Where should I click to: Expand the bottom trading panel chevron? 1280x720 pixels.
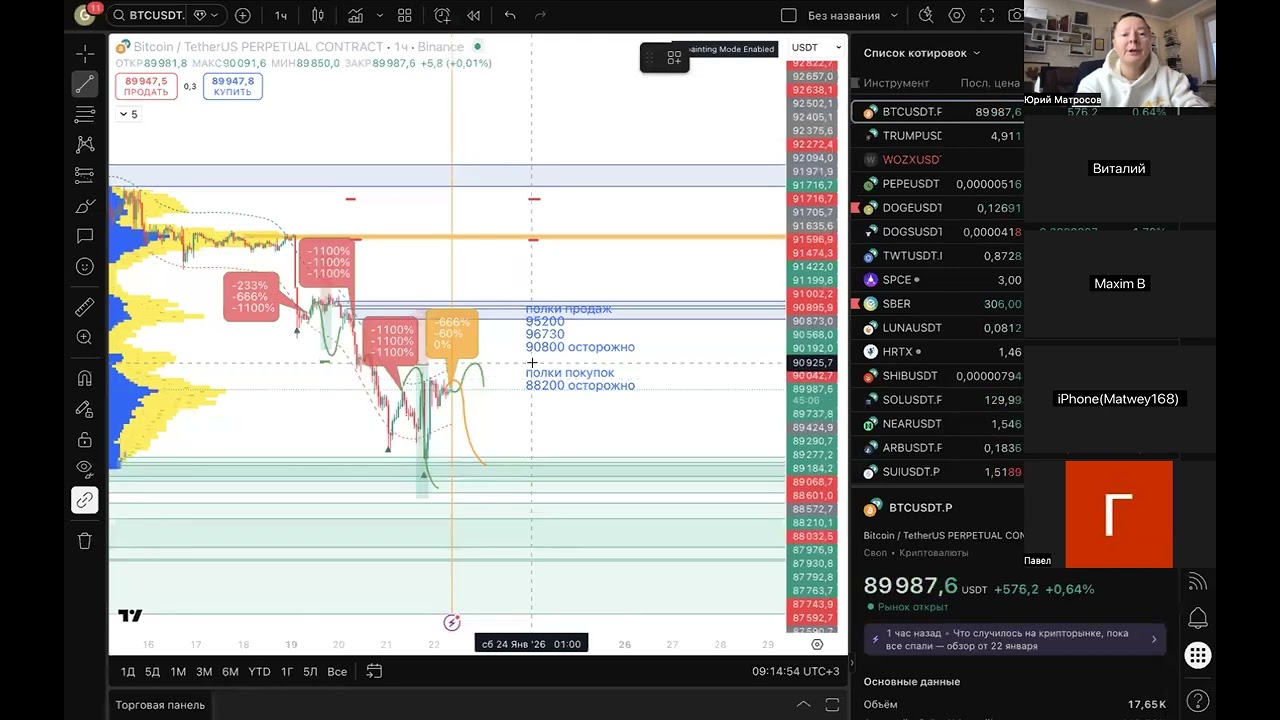803,705
